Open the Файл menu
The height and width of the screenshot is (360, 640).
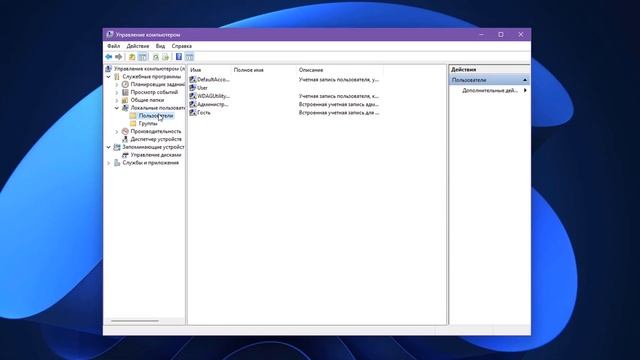(113, 46)
